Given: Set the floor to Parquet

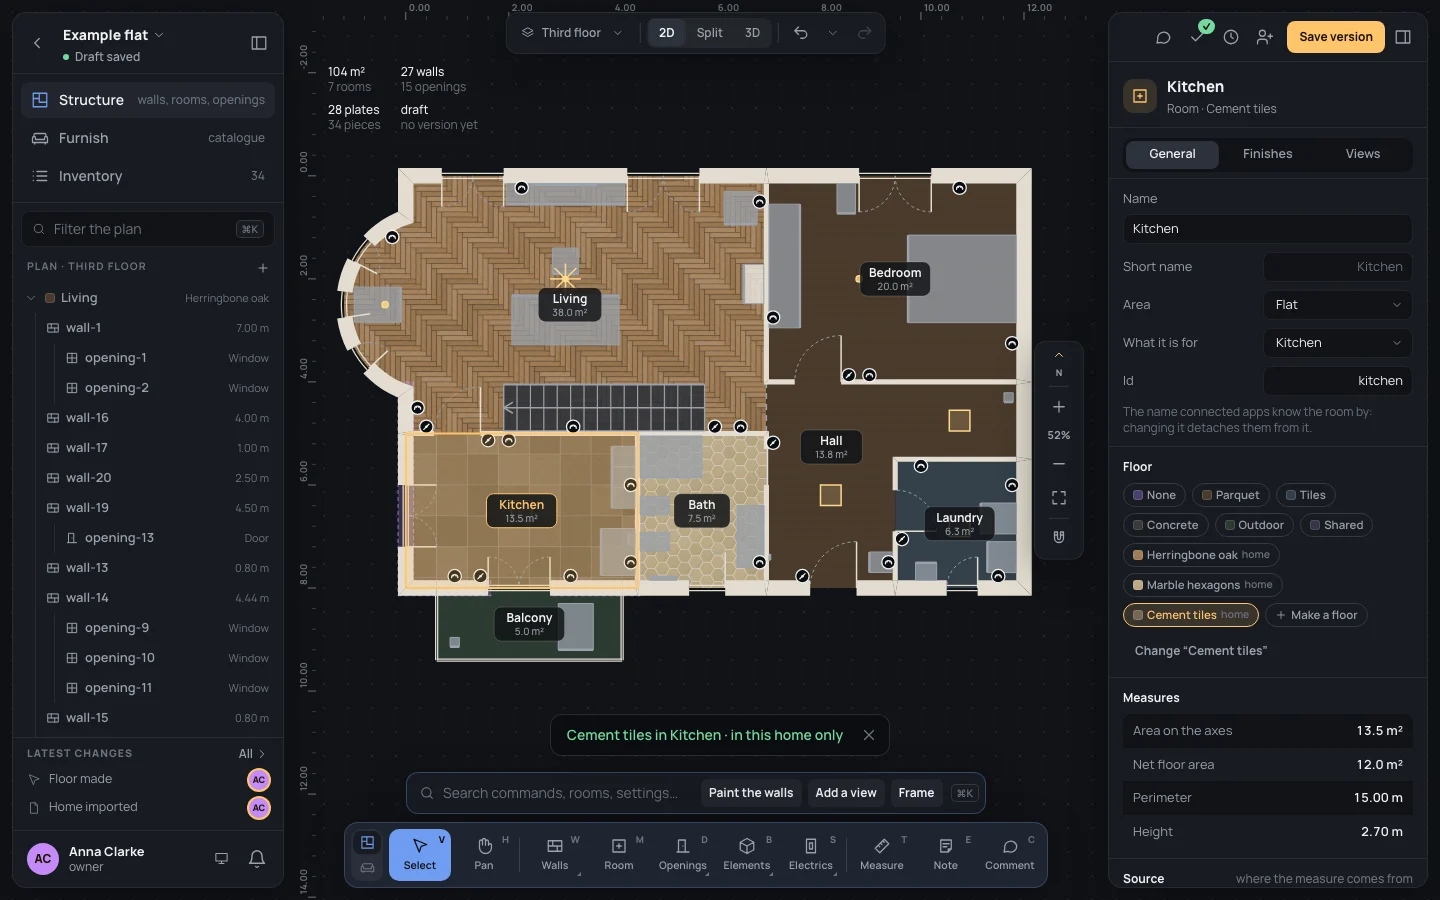Looking at the screenshot, I should pyautogui.click(x=1230, y=495).
